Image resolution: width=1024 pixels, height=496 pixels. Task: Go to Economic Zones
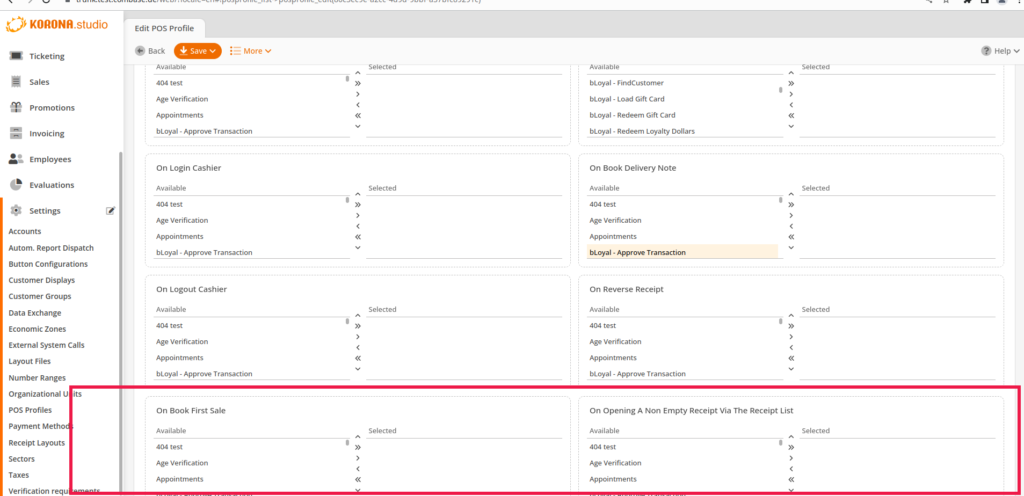point(37,329)
